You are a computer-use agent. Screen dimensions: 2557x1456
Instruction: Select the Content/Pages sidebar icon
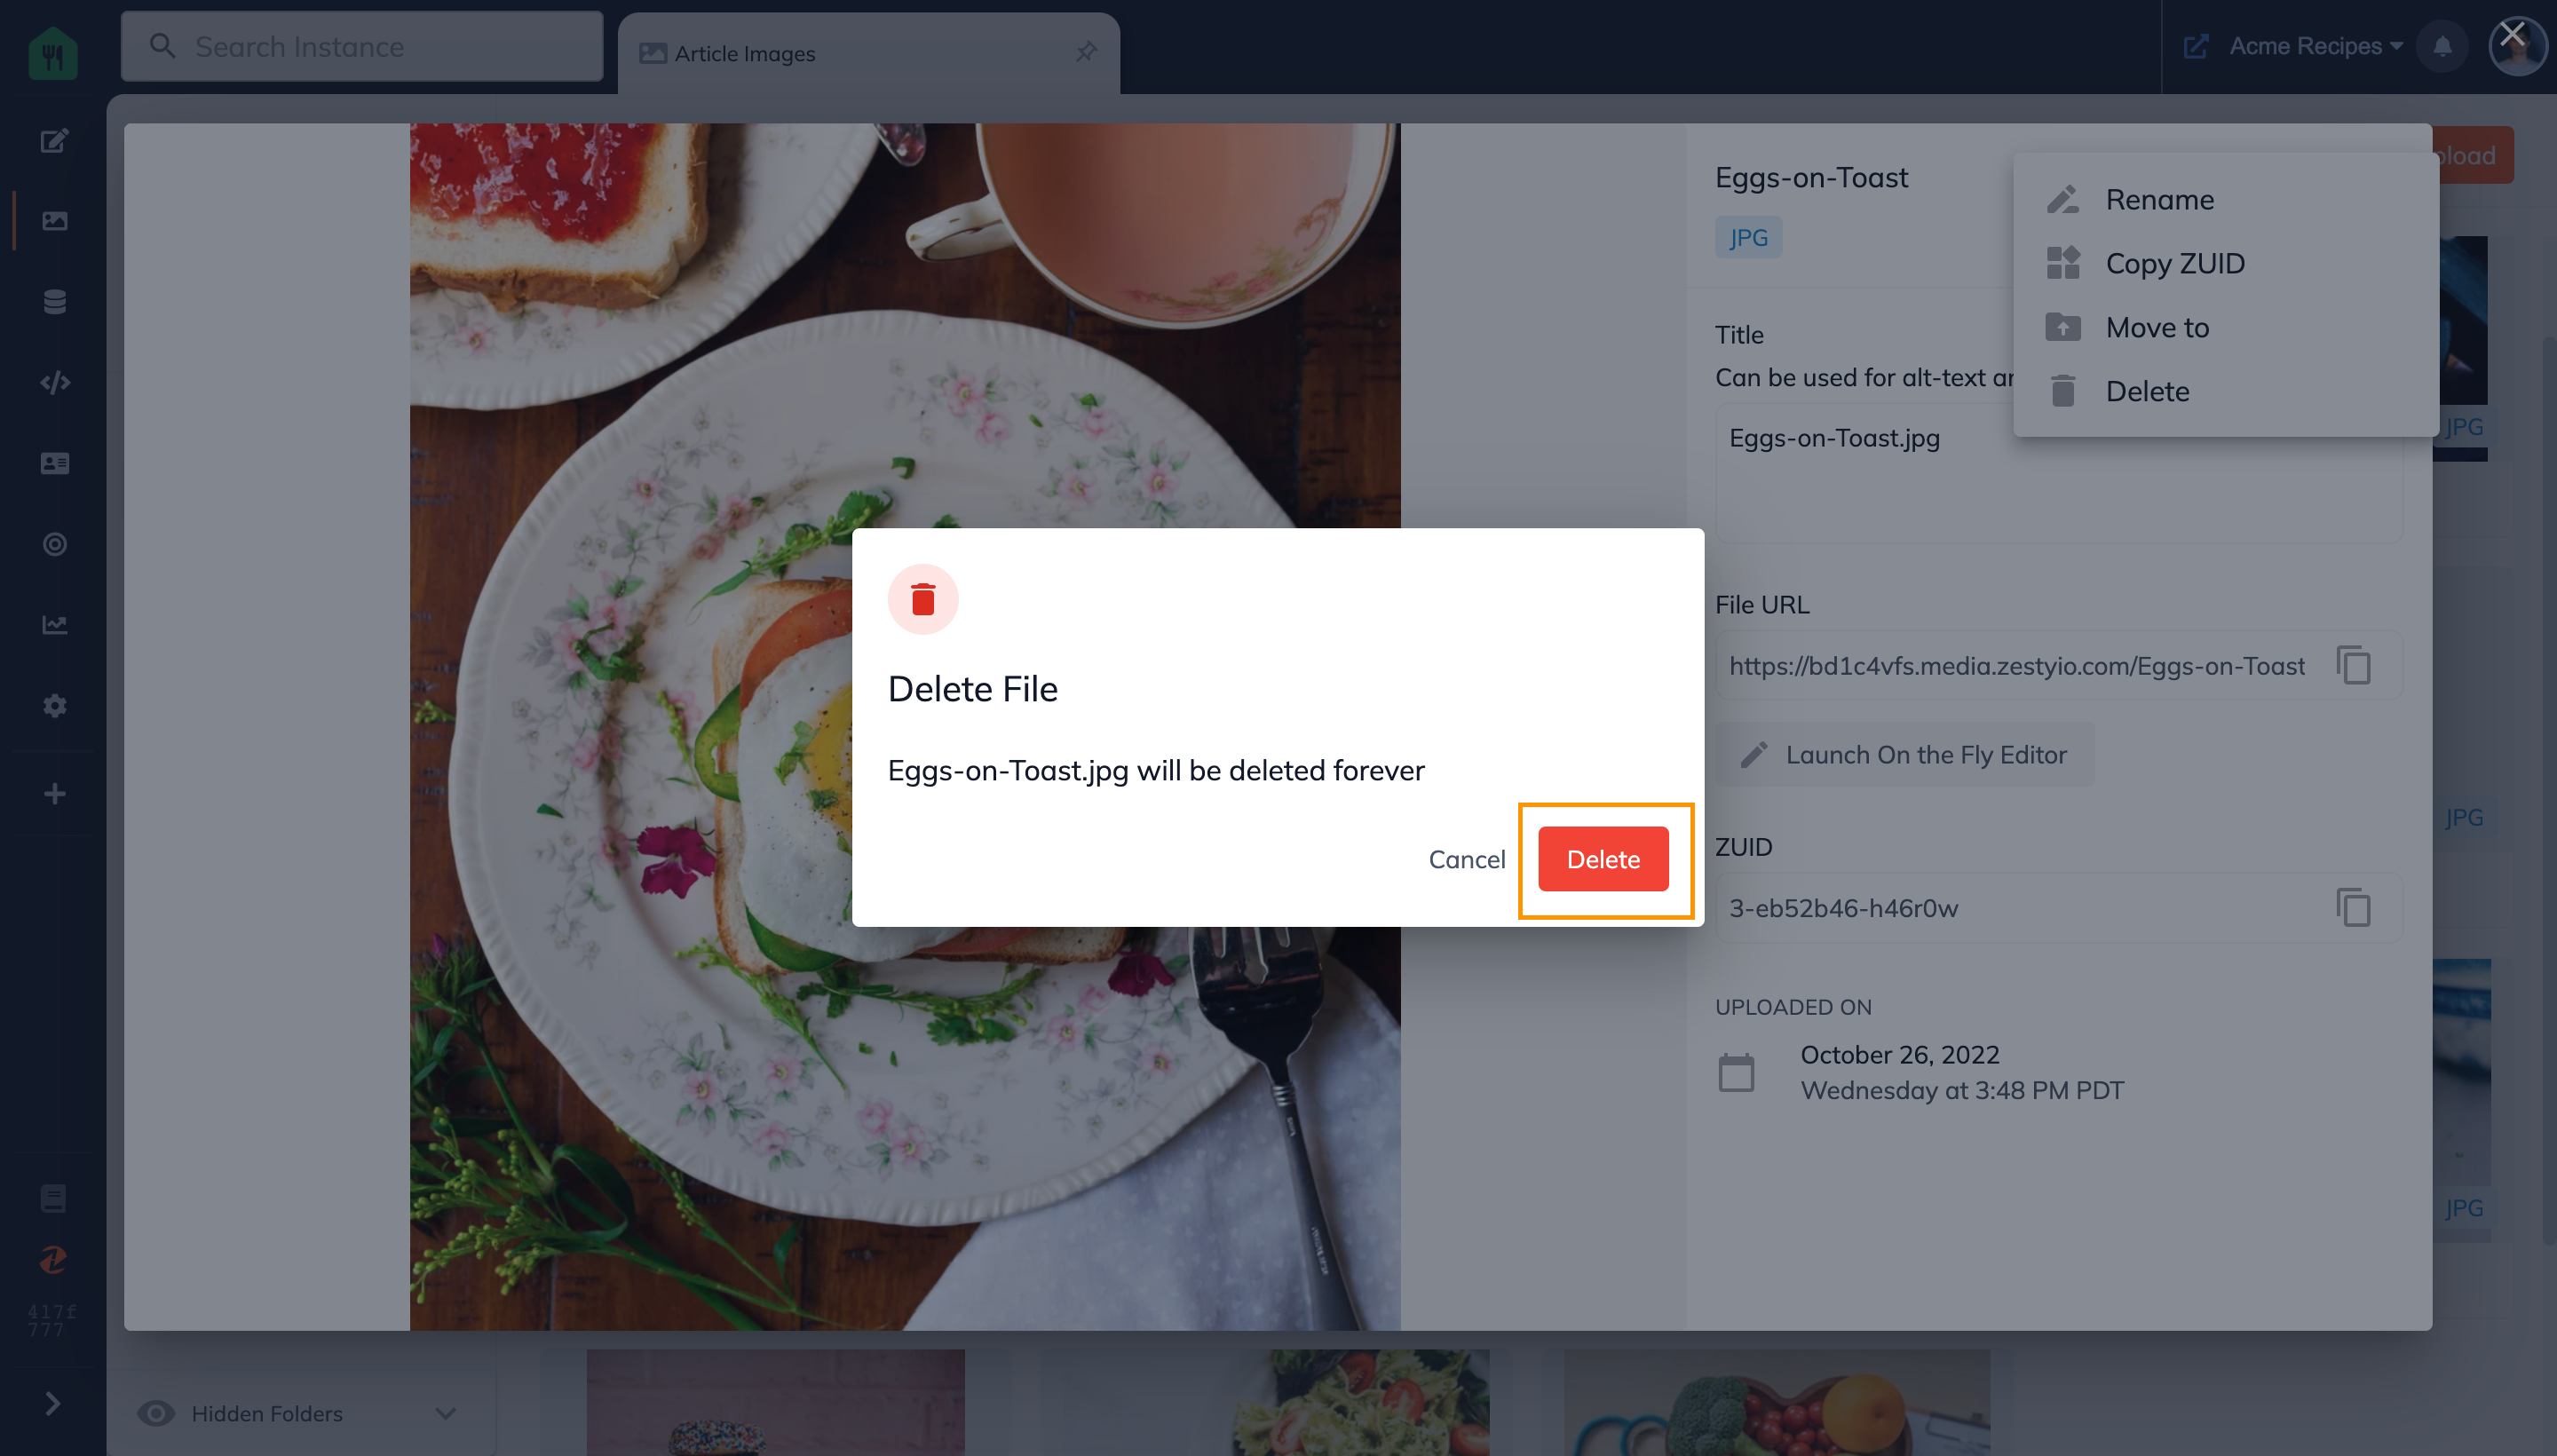coord(52,140)
